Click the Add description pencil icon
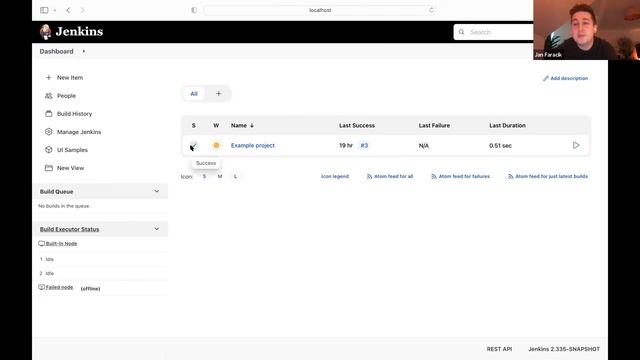This screenshot has height=360, width=640. (x=546, y=78)
